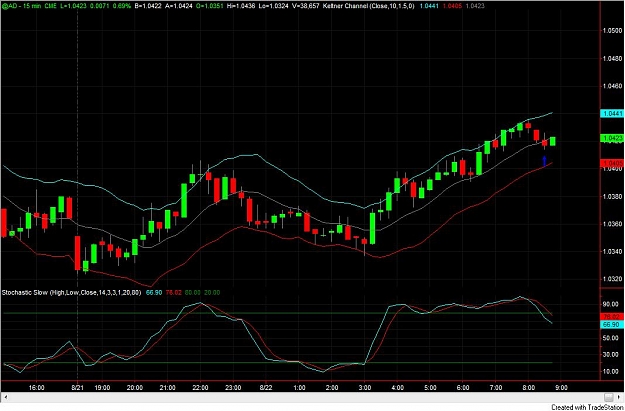Click the cyan 1.0441 price tag on the axis
Viewport: 625px width, 411px height.
611,114
